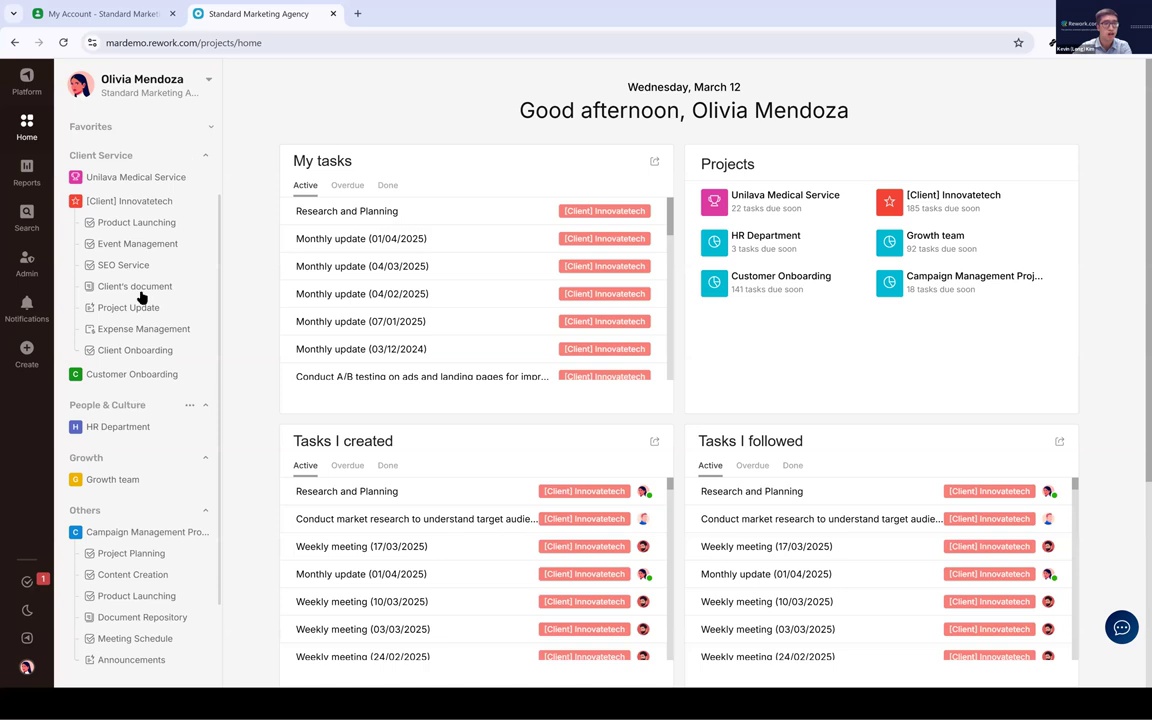Collapse the People & Culture section
The width and height of the screenshot is (1152, 720).
pyautogui.click(x=206, y=405)
